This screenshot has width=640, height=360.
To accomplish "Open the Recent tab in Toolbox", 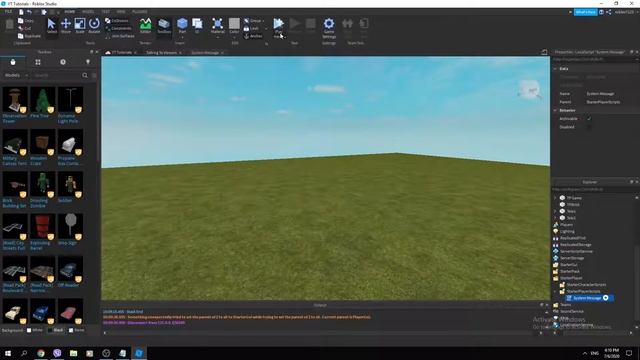I will 63,62.
